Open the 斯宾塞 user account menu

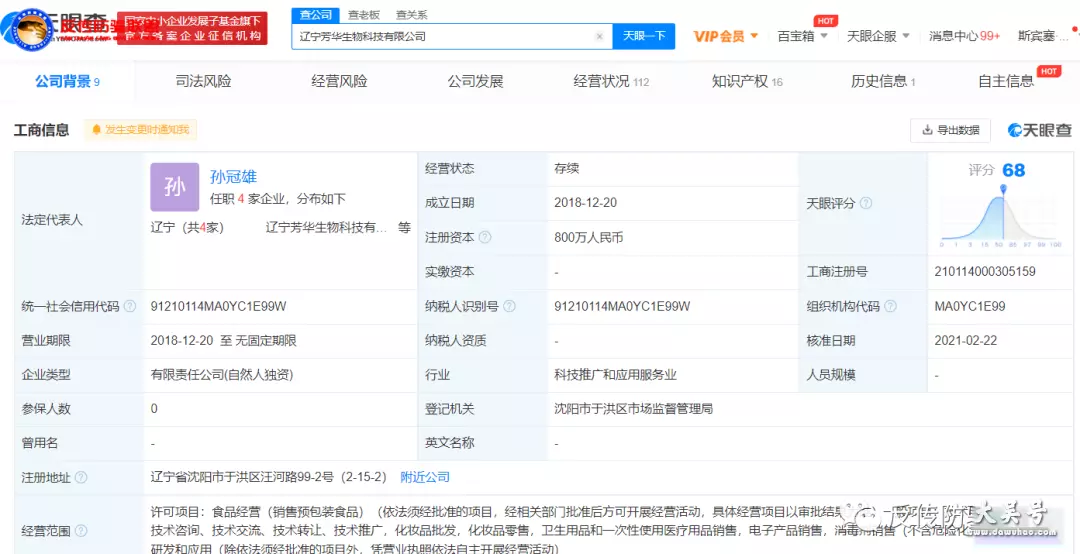1041,36
